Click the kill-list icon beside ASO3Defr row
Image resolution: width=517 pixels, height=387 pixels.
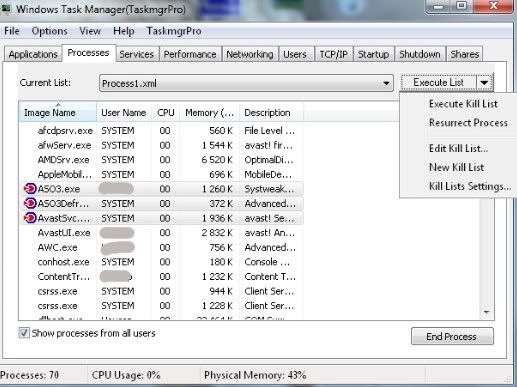[x=30, y=203]
